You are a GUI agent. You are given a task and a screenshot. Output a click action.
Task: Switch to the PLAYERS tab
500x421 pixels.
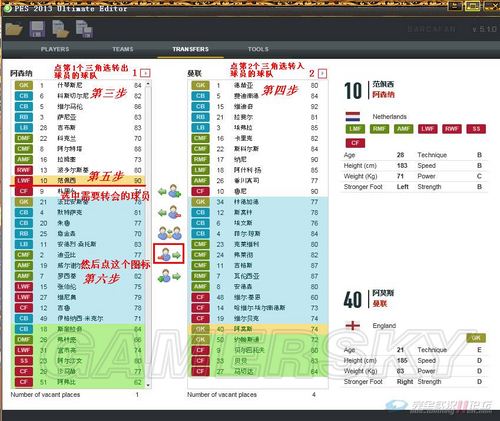(55, 49)
